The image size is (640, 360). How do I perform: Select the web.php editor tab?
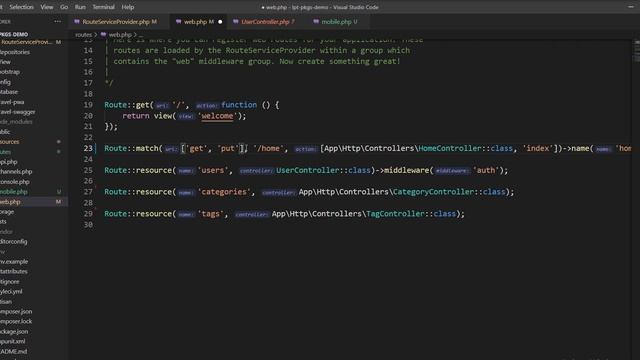[198, 22]
